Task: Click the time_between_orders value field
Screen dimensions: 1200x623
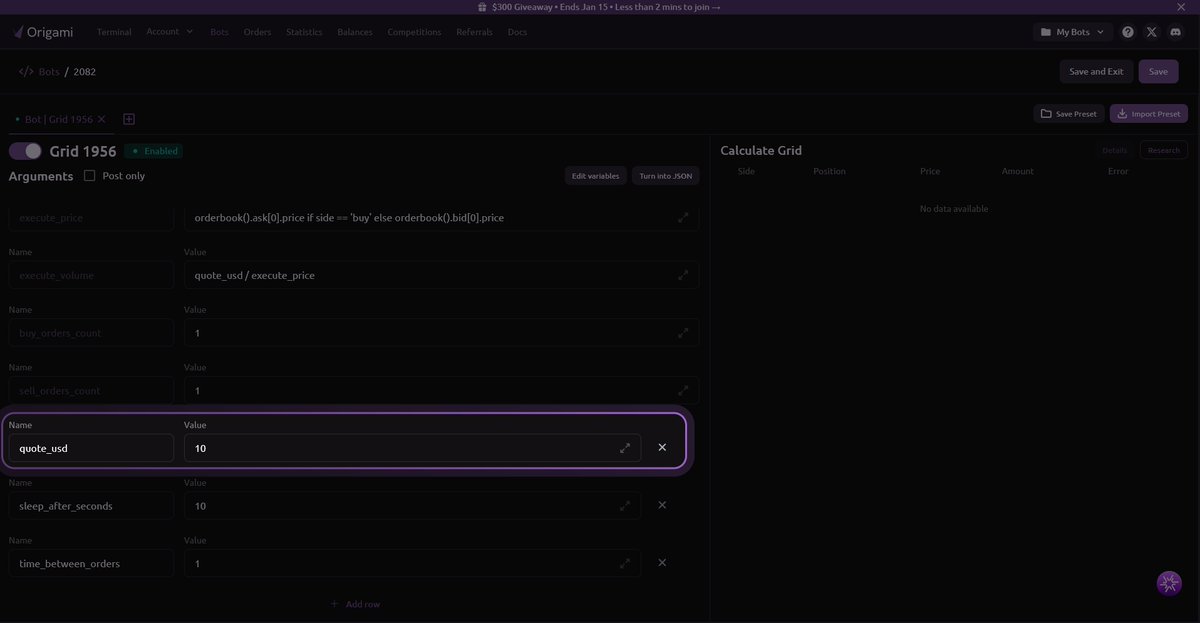Action: (412, 564)
